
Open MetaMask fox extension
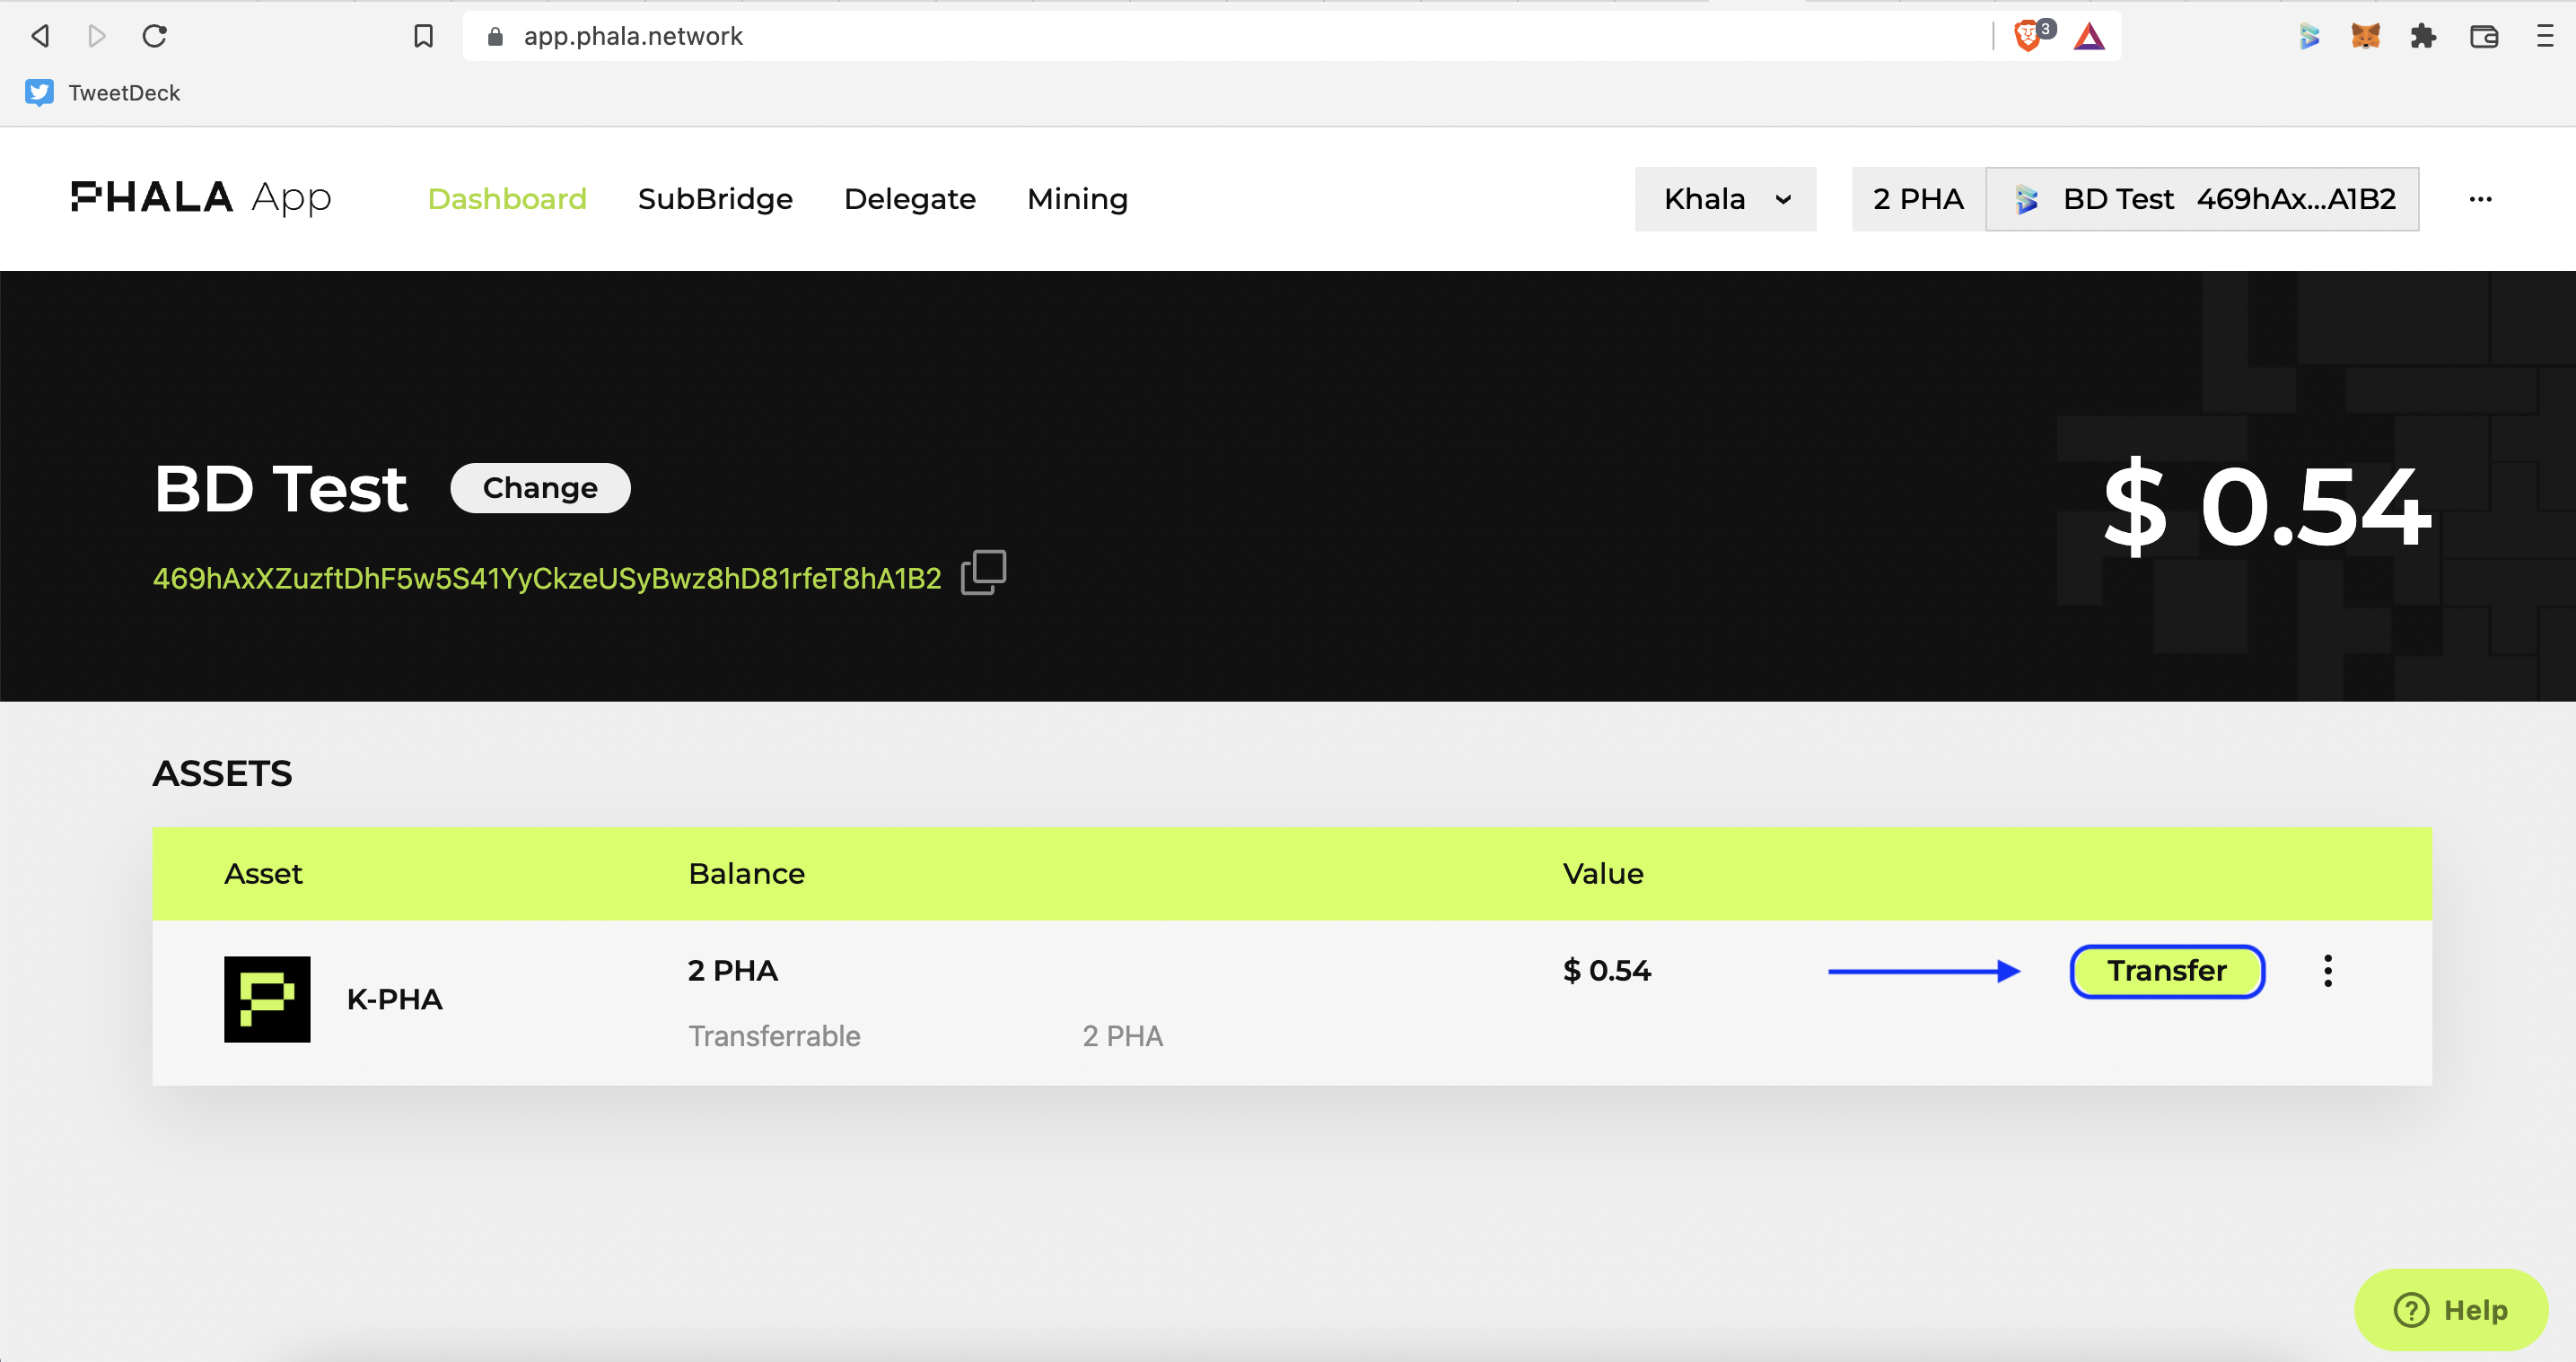[2365, 37]
